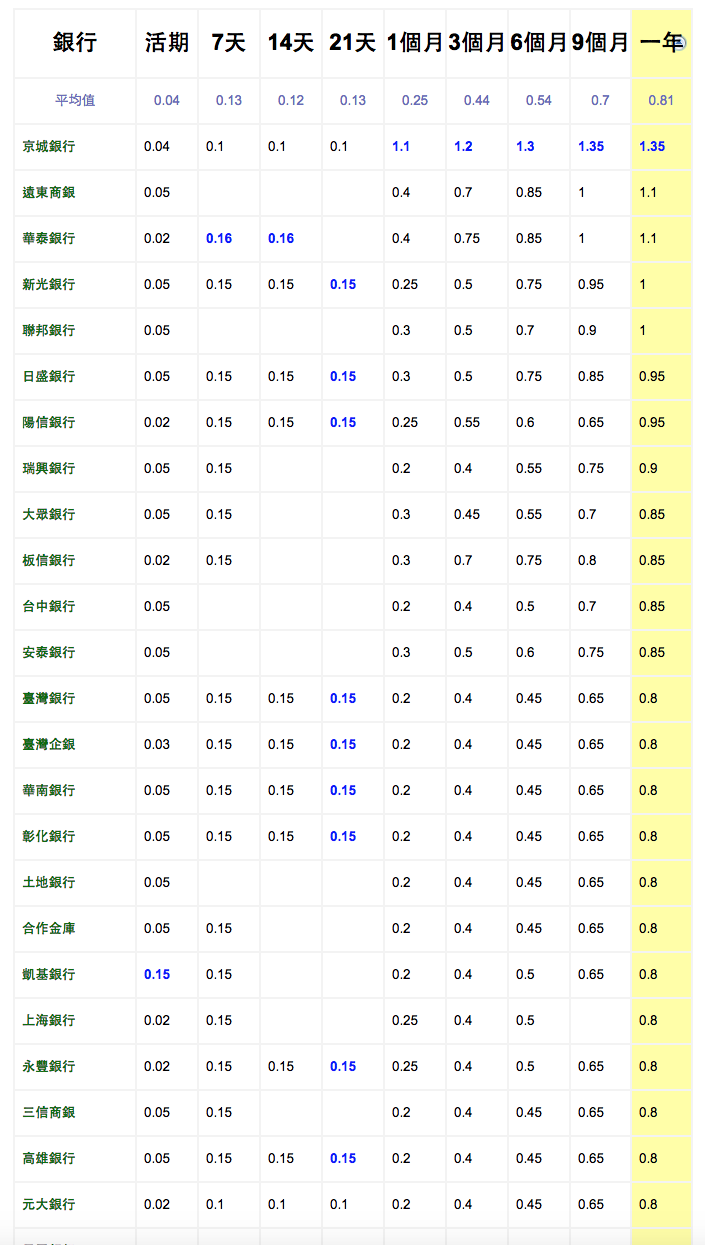The width and height of the screenshot is (705, 1245).
Task: Open the 元大銀行 link
Action: point(49,1204)
